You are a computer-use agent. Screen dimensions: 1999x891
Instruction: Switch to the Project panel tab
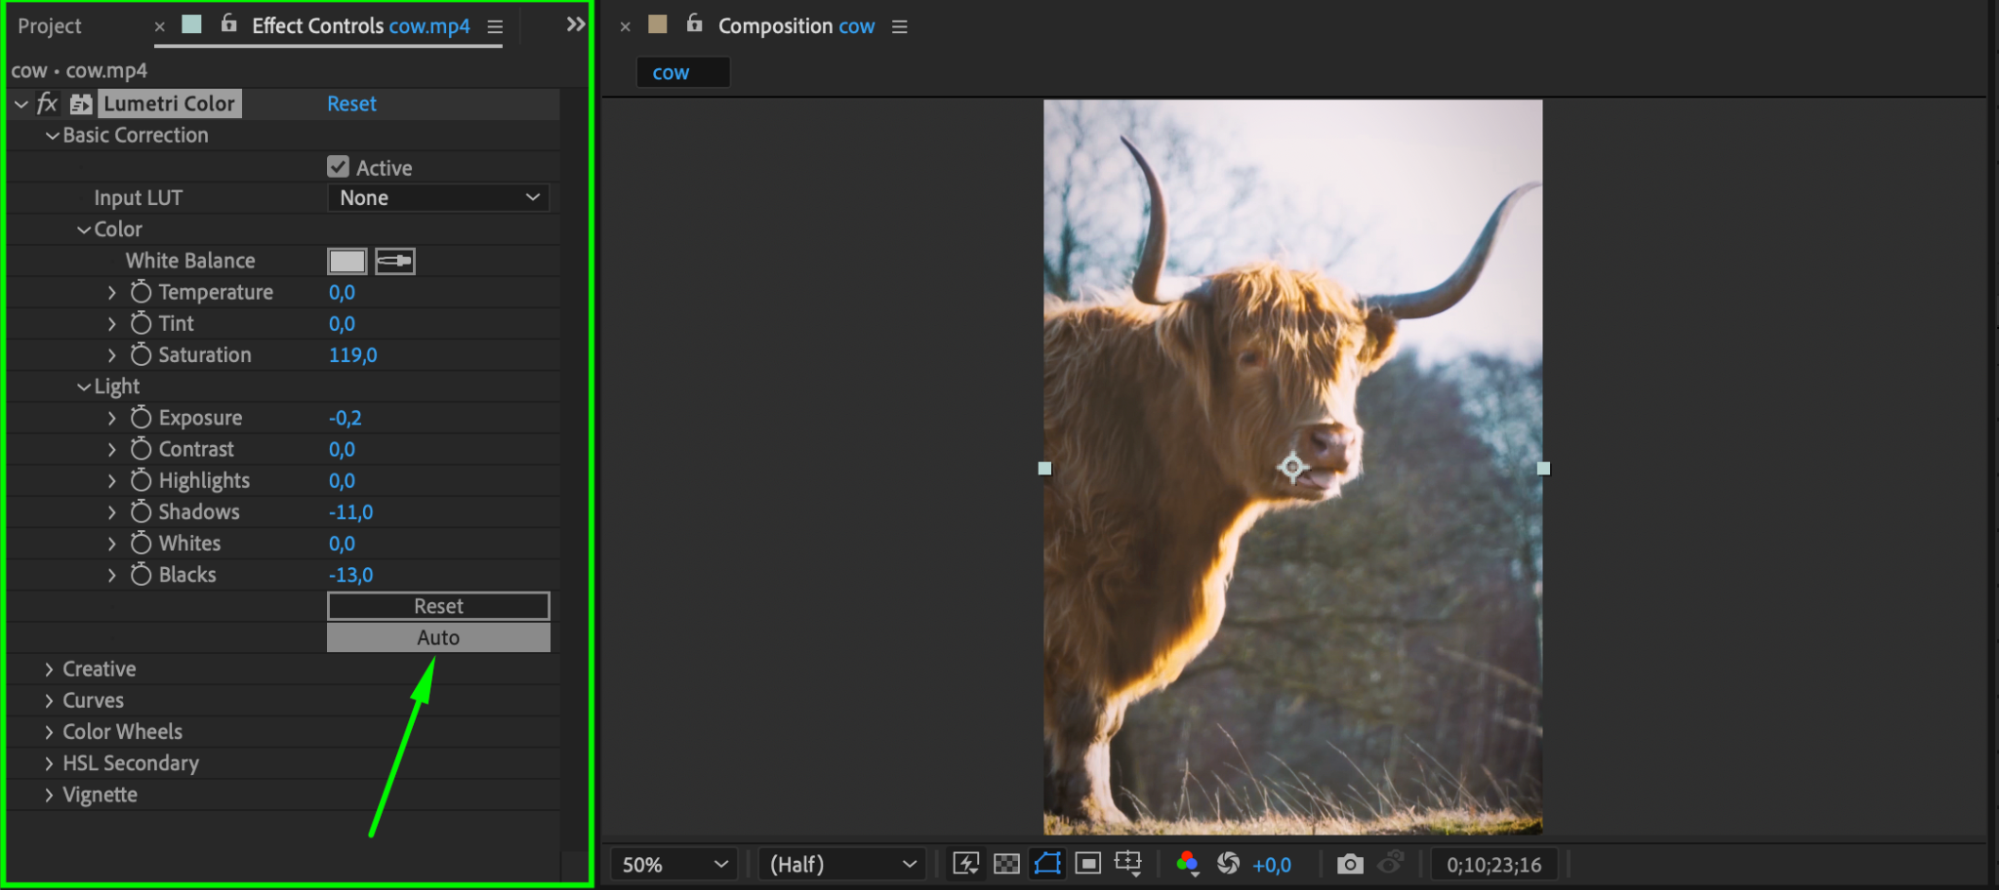(x=49, y=26)
